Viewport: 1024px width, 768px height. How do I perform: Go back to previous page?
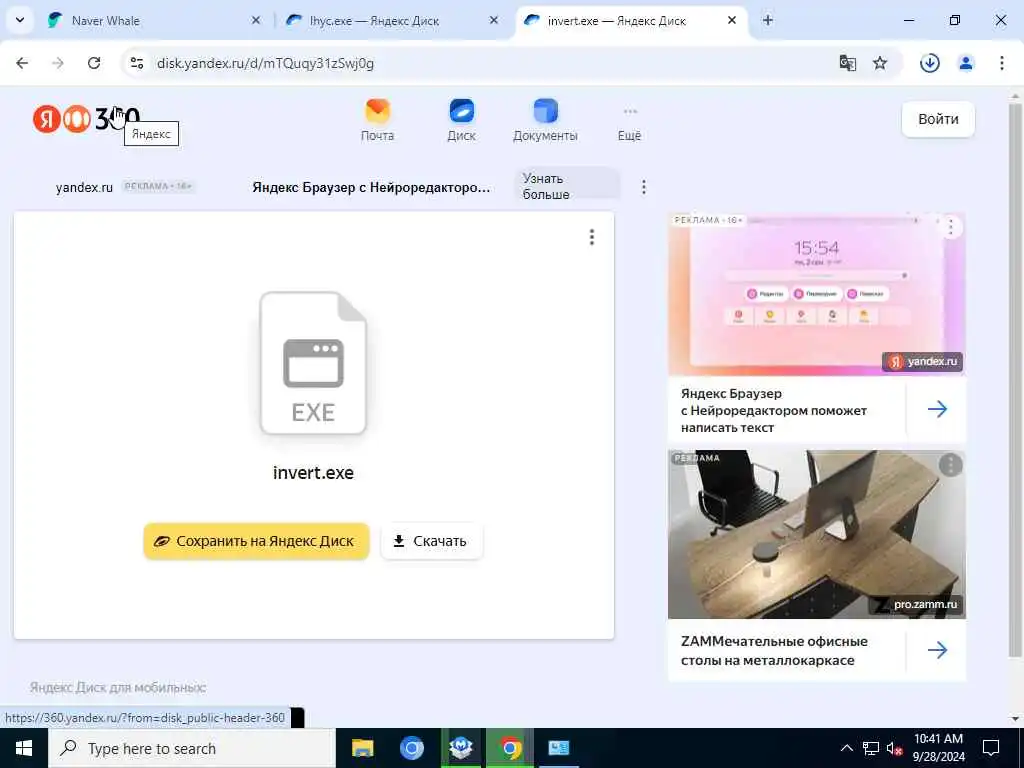pyautogui.click(x=22, y=63)
